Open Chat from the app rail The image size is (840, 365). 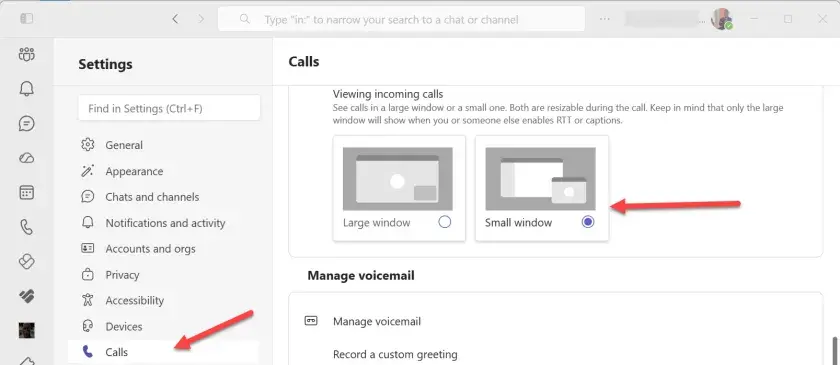26,124
